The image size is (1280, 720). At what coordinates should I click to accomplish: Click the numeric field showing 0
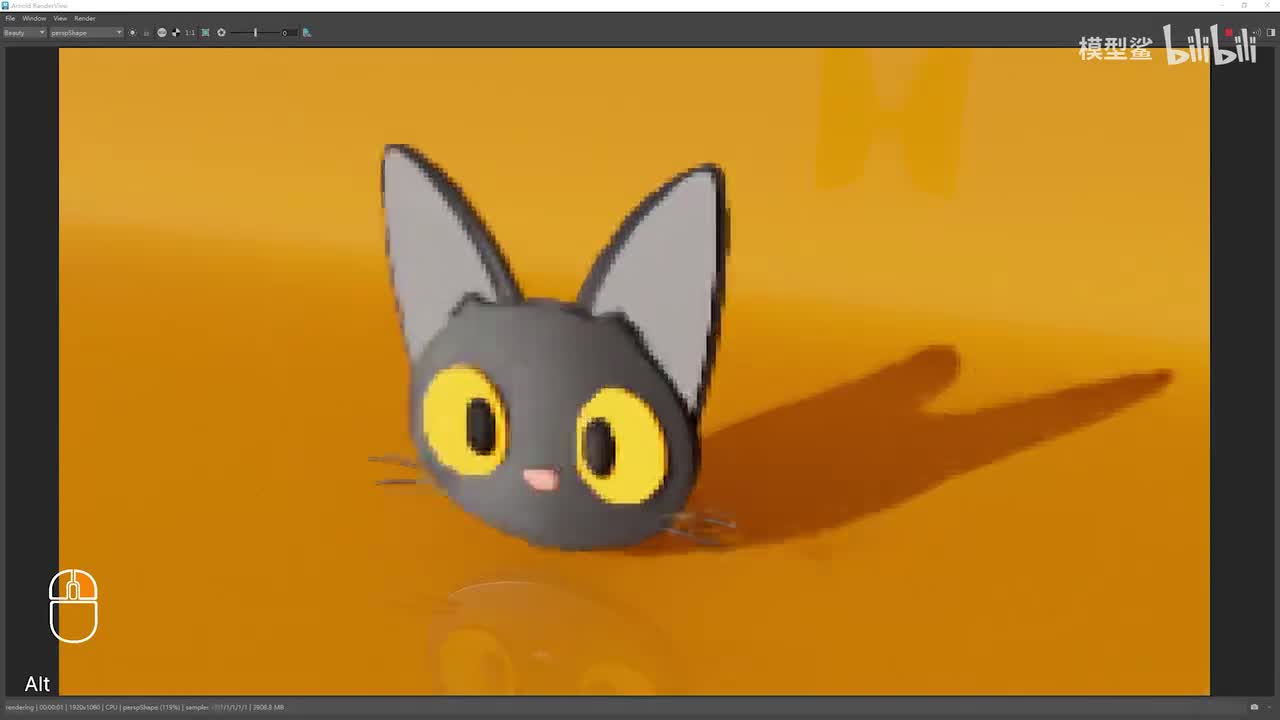[287, 33]
